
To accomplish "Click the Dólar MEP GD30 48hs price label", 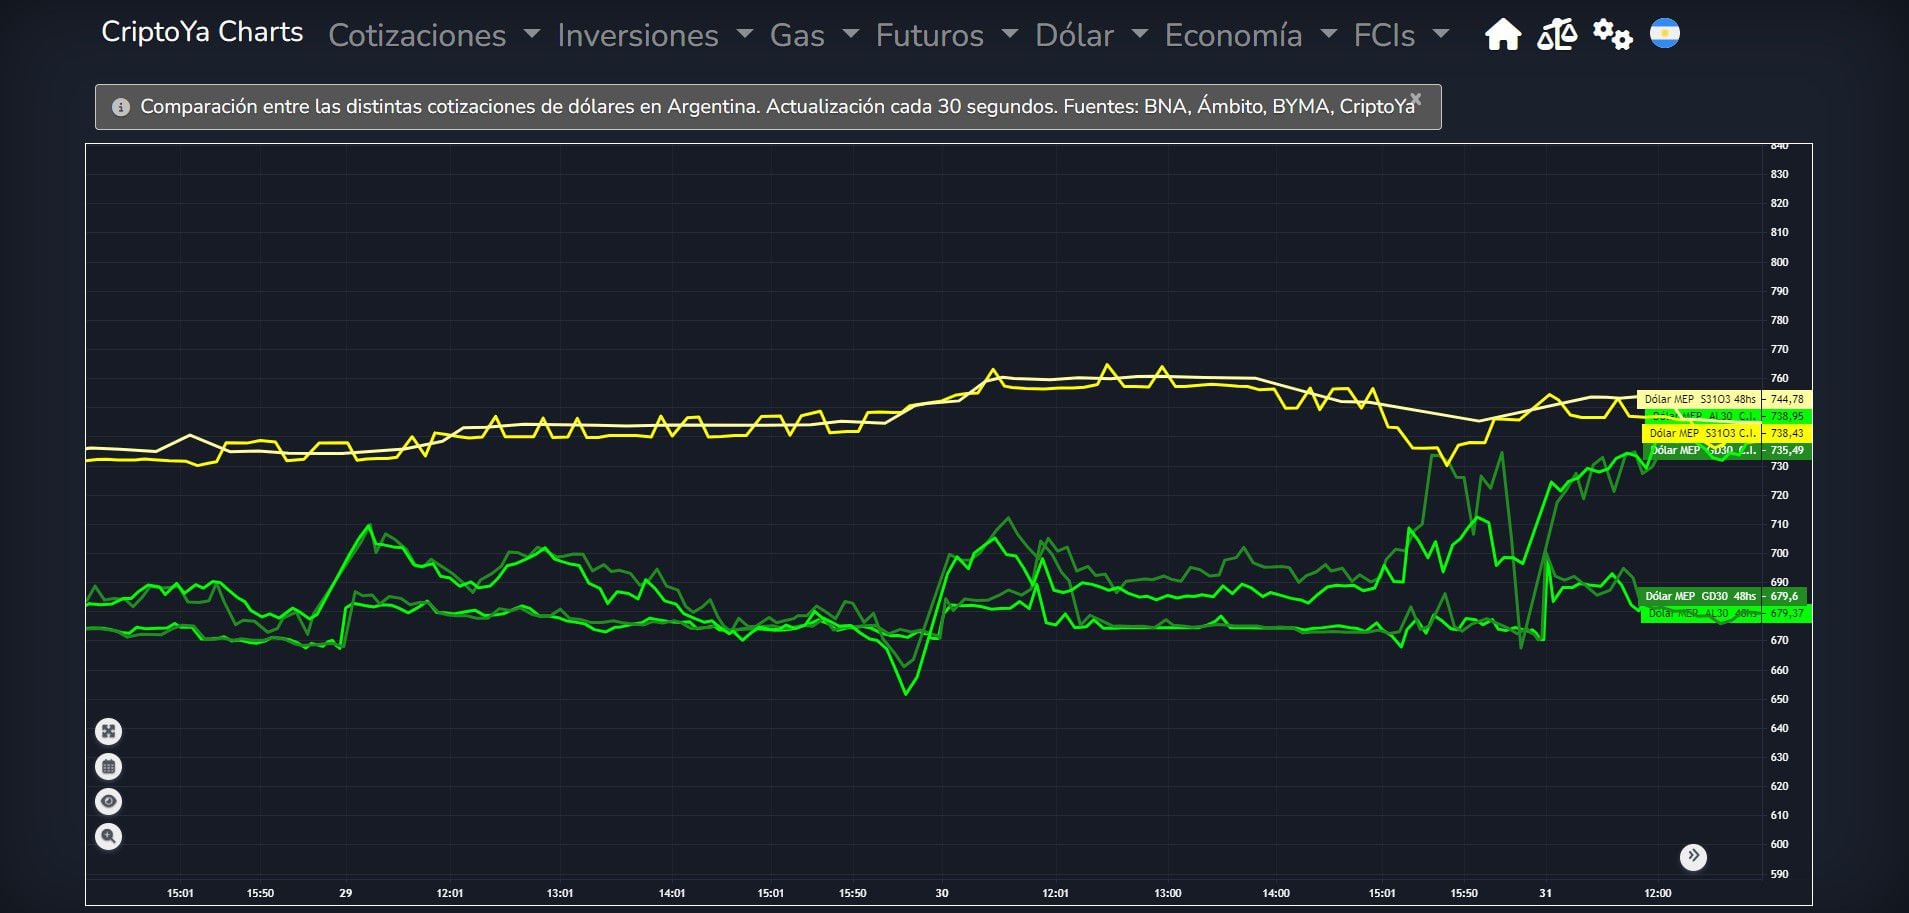I will tap(1700, 596).
